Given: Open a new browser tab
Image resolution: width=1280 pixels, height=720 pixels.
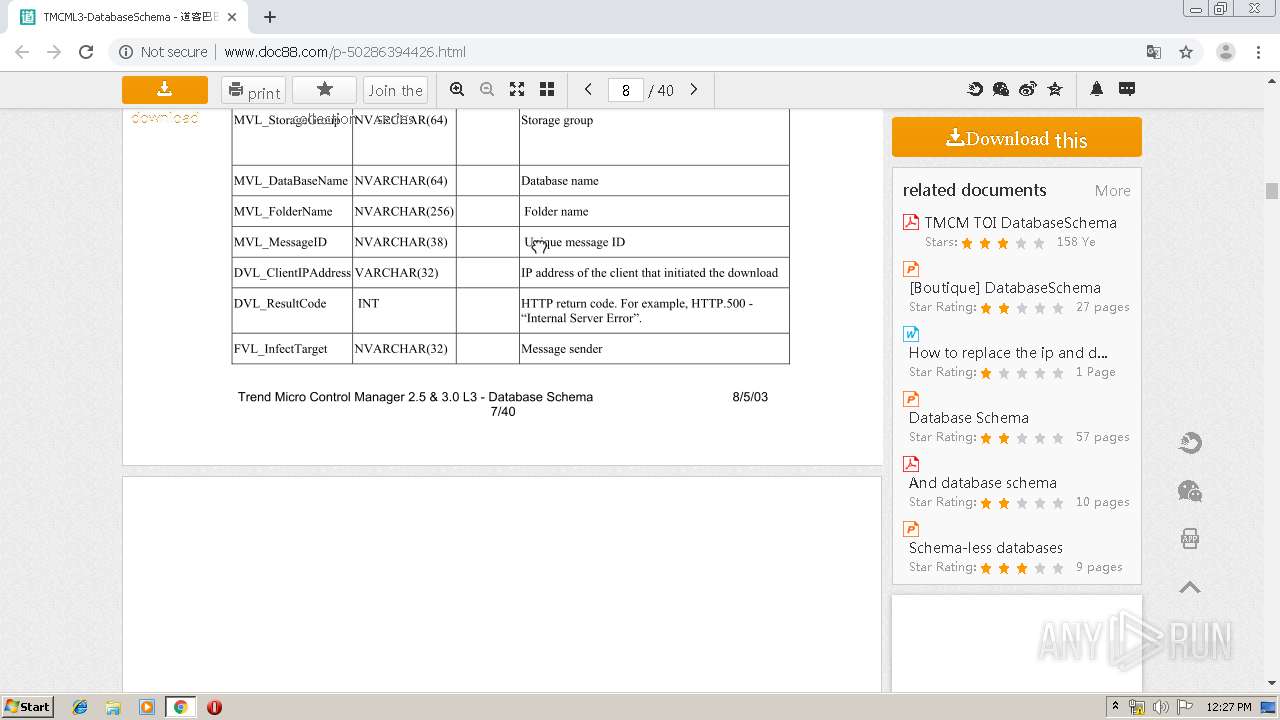Looking at the screenshot, I should (270, 17).
